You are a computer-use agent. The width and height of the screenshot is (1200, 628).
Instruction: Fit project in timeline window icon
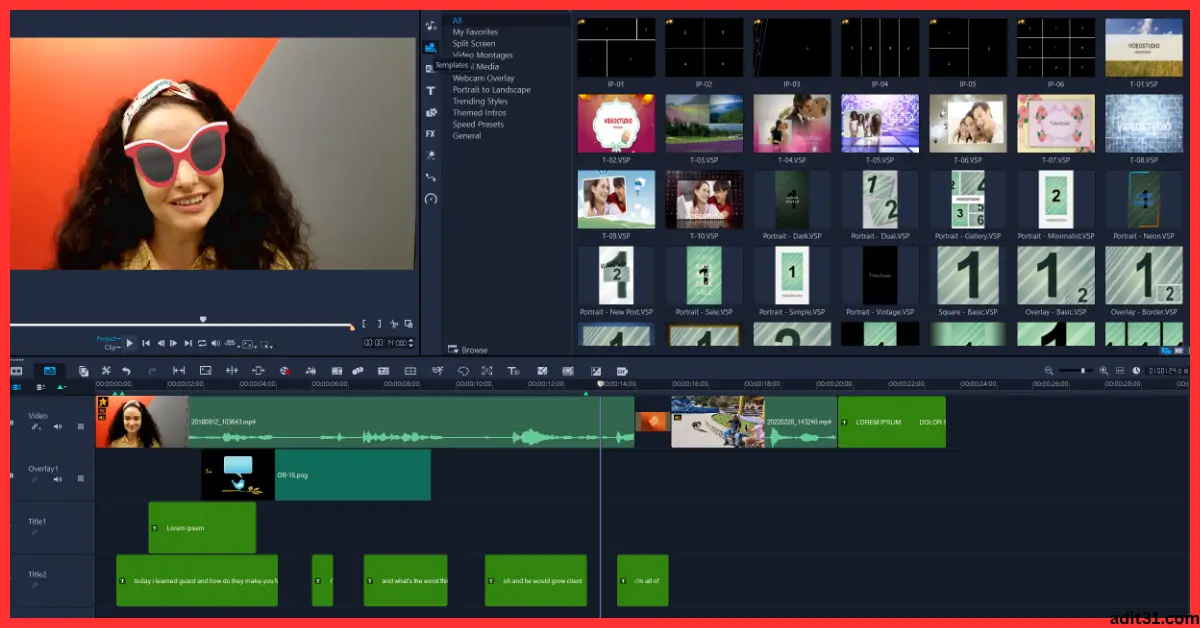pos(1120,371)
